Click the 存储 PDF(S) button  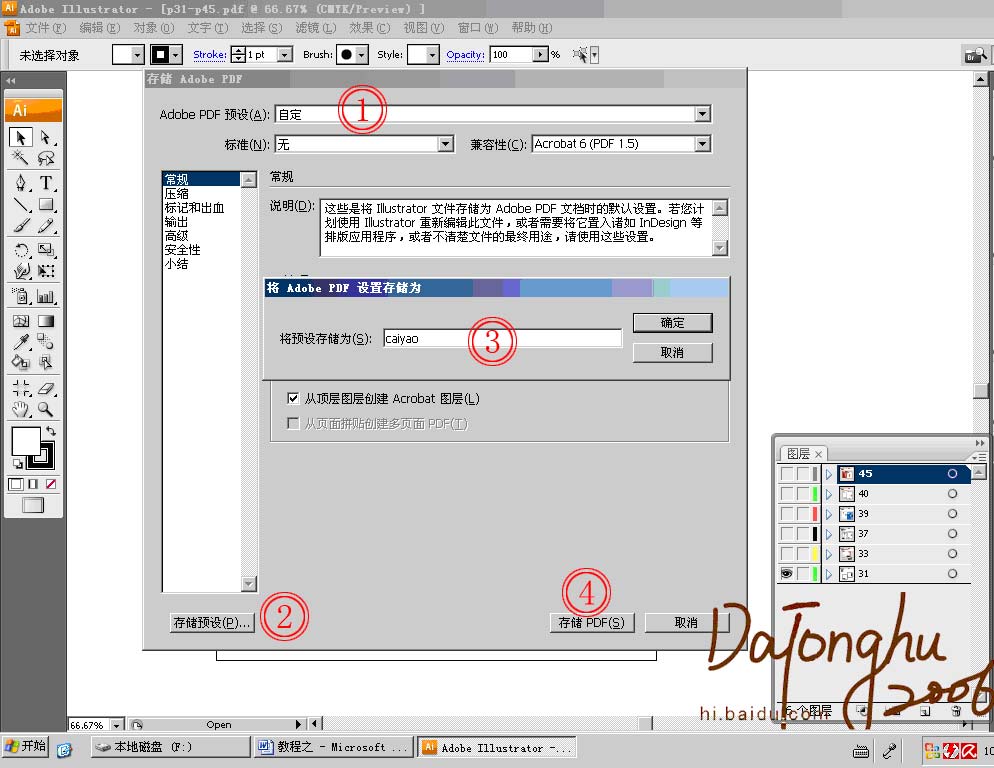pos(591,623)
